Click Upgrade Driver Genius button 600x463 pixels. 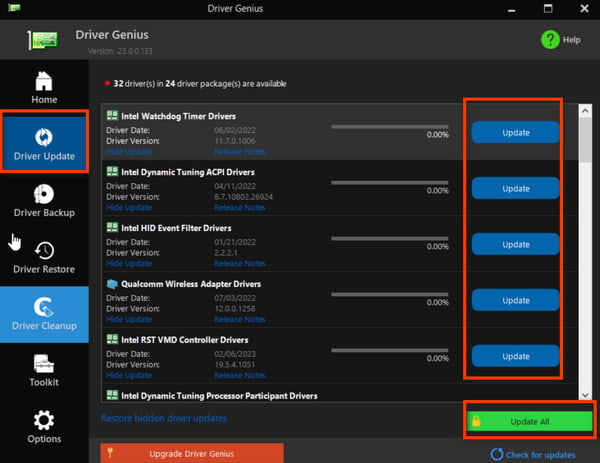[x=192, y=453]
